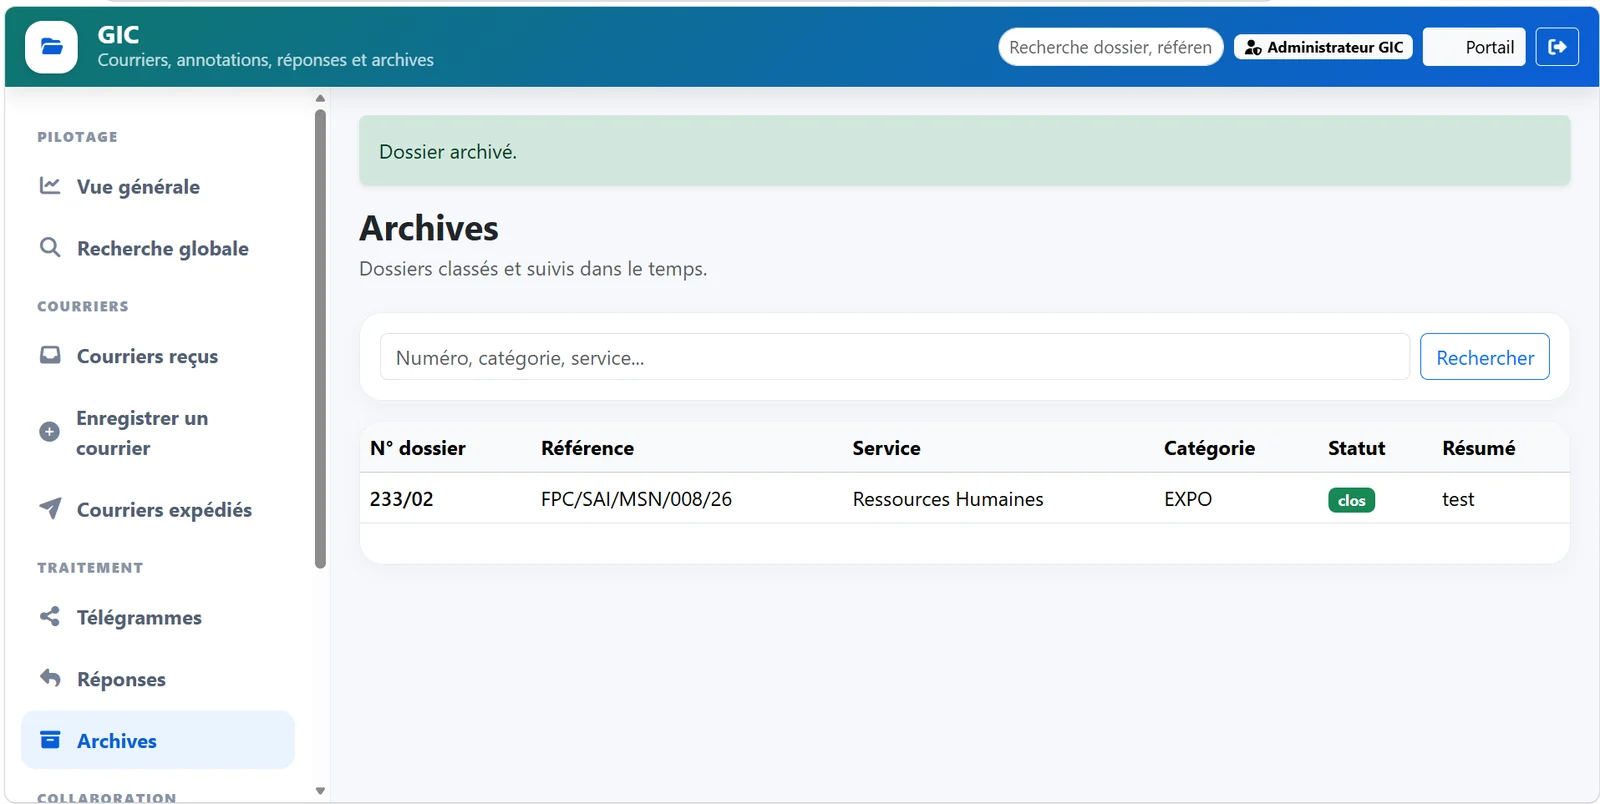Click the GIC folder logo icon
Image resolution: width=1600 pixels, height=804 pixels.
point(51,47)
